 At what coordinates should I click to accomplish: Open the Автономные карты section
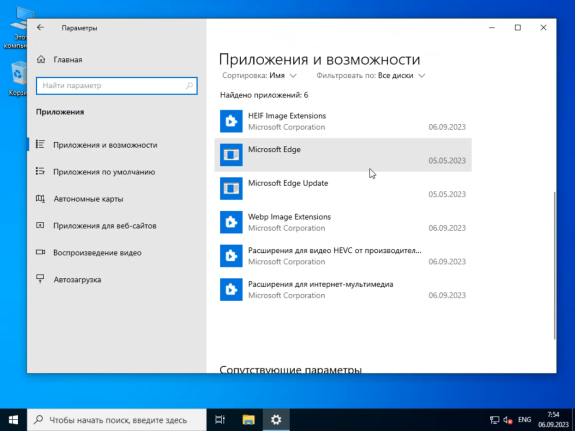117,199
